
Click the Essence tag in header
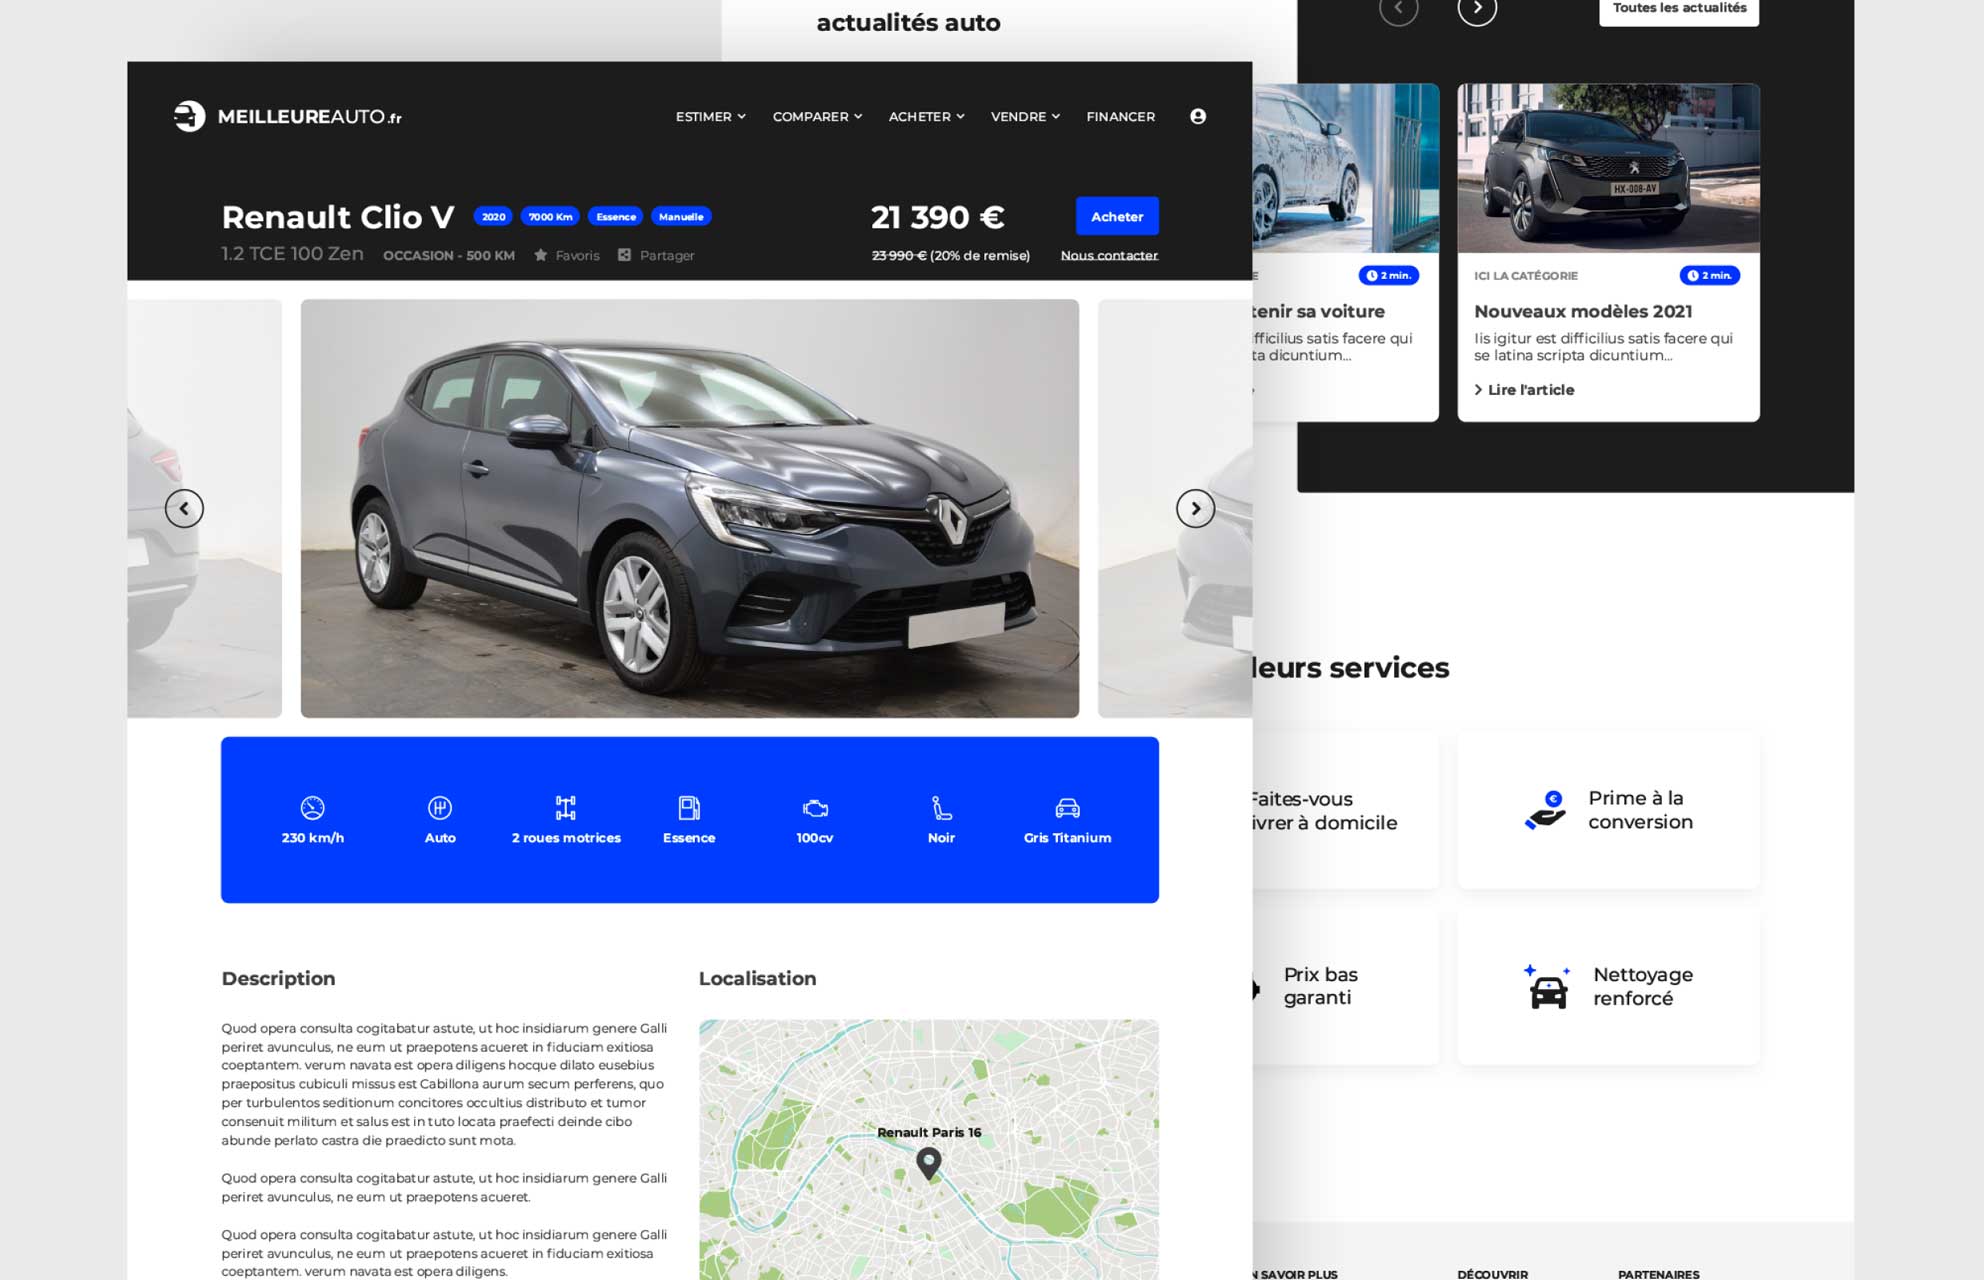[616, 216]
